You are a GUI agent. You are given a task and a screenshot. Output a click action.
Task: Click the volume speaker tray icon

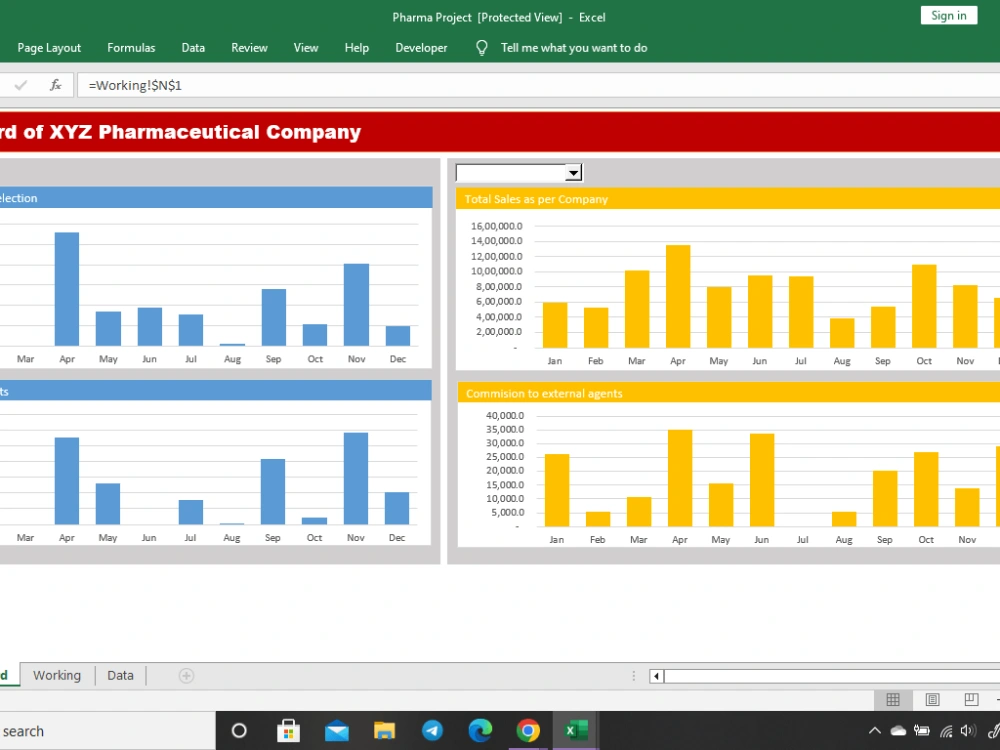(968, 732)
